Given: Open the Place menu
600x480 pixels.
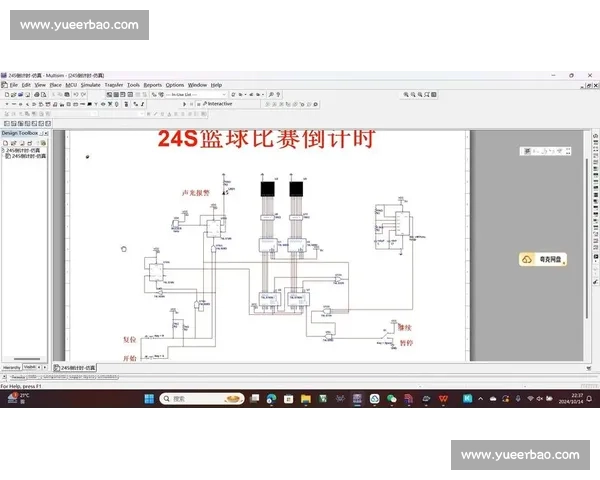Looking at the screenshot, I should pyautogui.click(x=55, y=85).
